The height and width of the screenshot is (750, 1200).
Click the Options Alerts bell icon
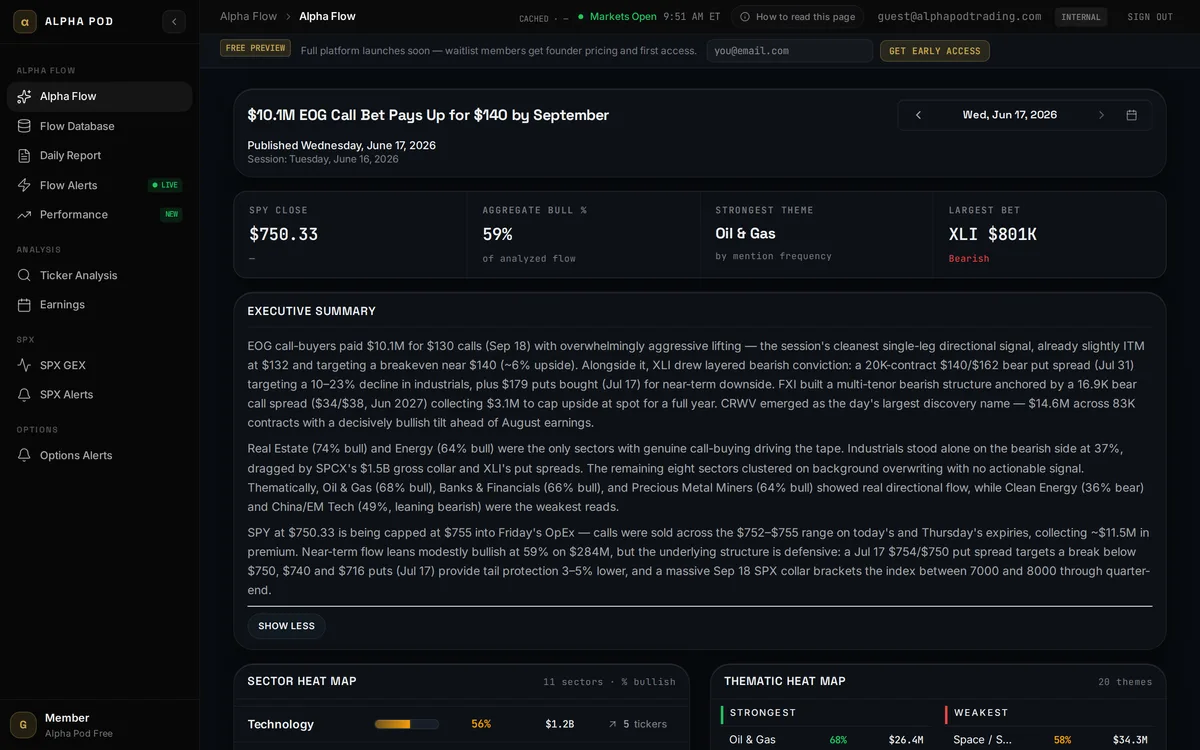click(x=24, y=455)
